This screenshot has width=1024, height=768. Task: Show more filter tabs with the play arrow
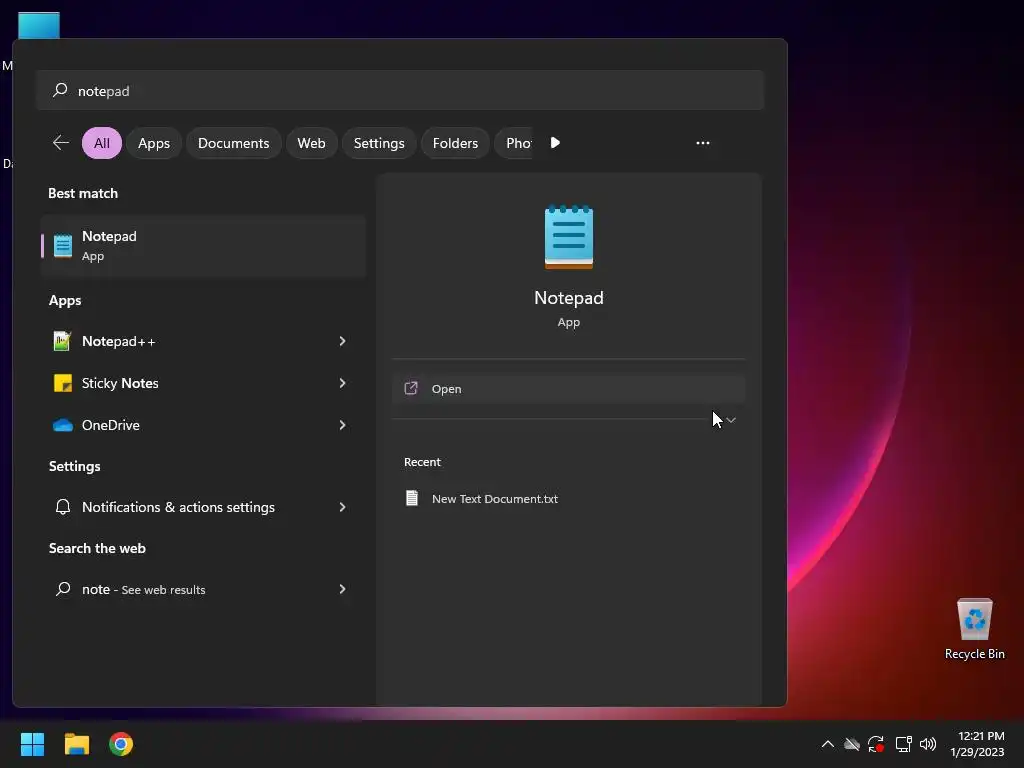tap(555, 143)
